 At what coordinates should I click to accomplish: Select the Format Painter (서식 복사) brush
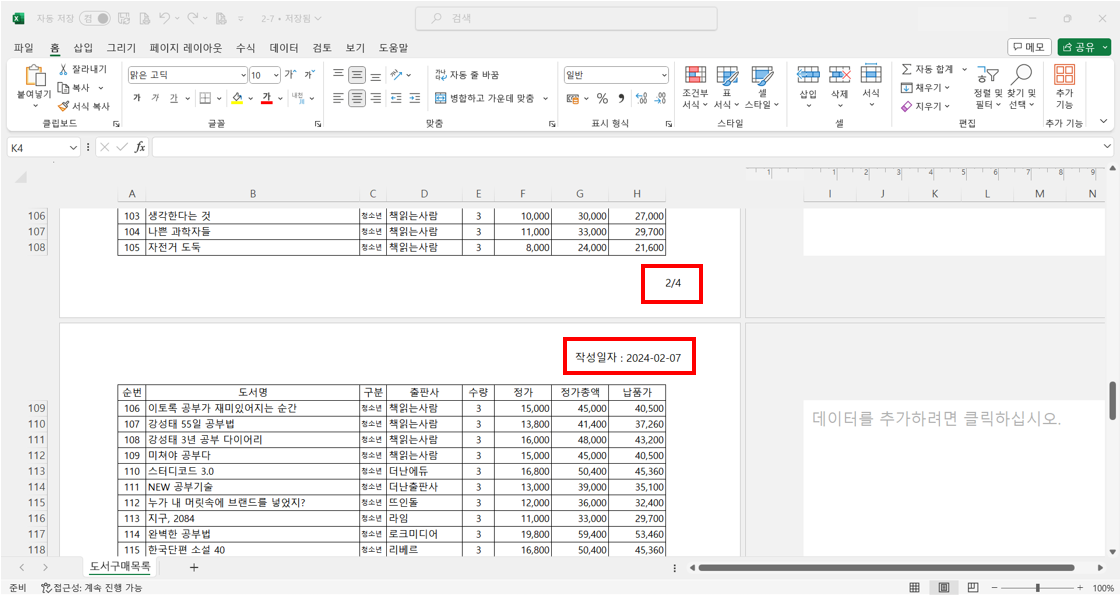coord(63,106)
